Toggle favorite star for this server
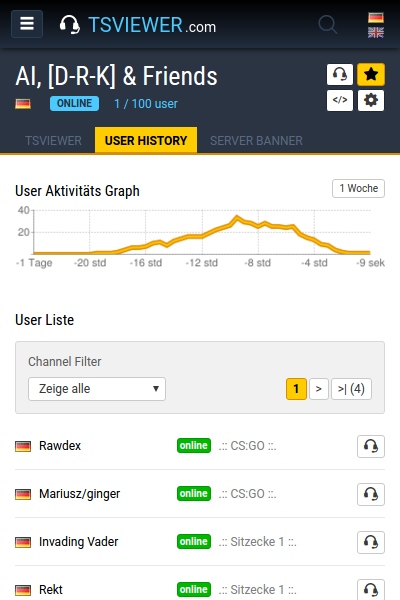Image resolution: width=400 pixels, height=600 pixels. [x=371, y=74]
